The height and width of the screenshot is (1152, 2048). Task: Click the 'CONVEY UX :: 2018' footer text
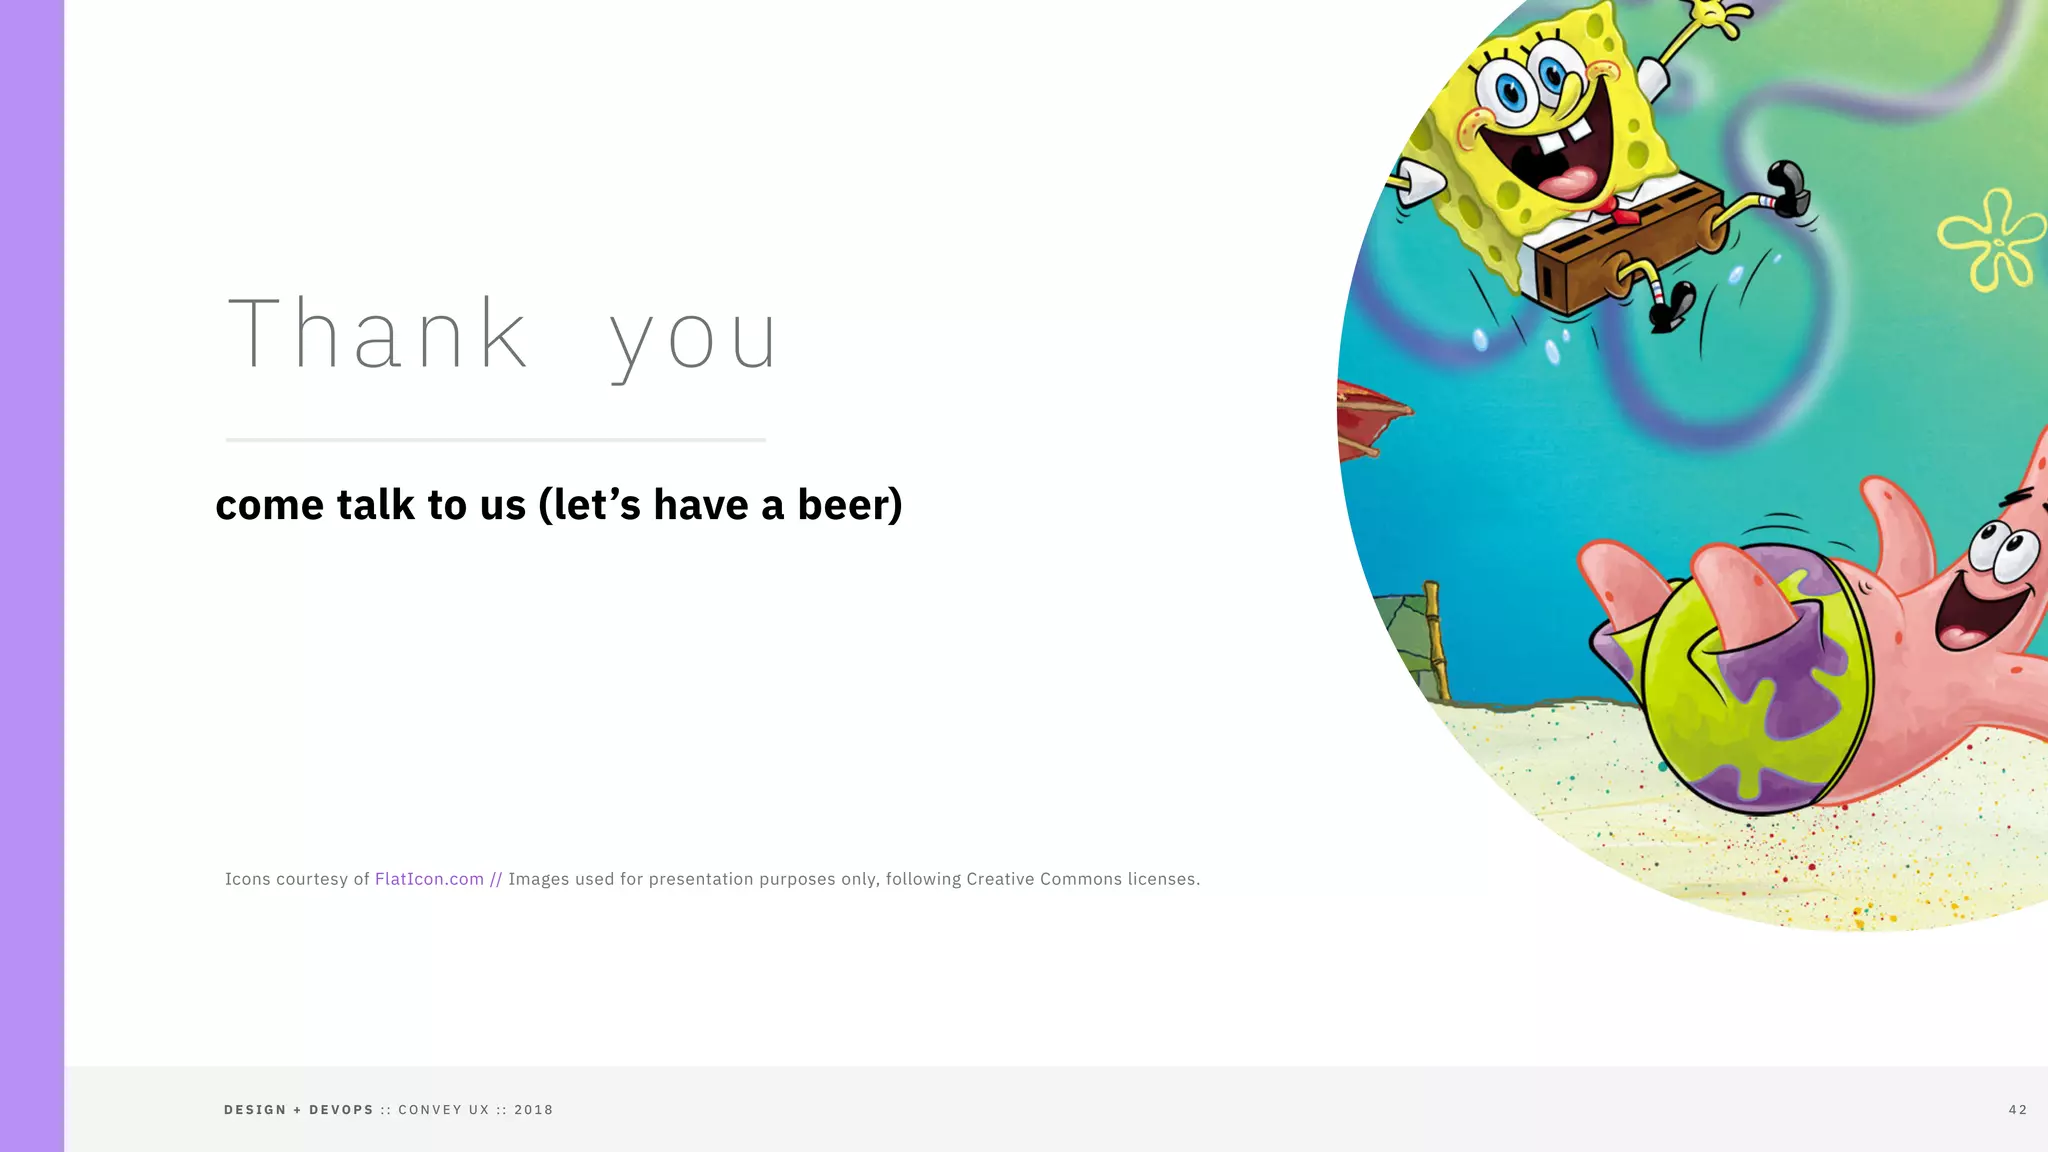tap(476, 1110)
